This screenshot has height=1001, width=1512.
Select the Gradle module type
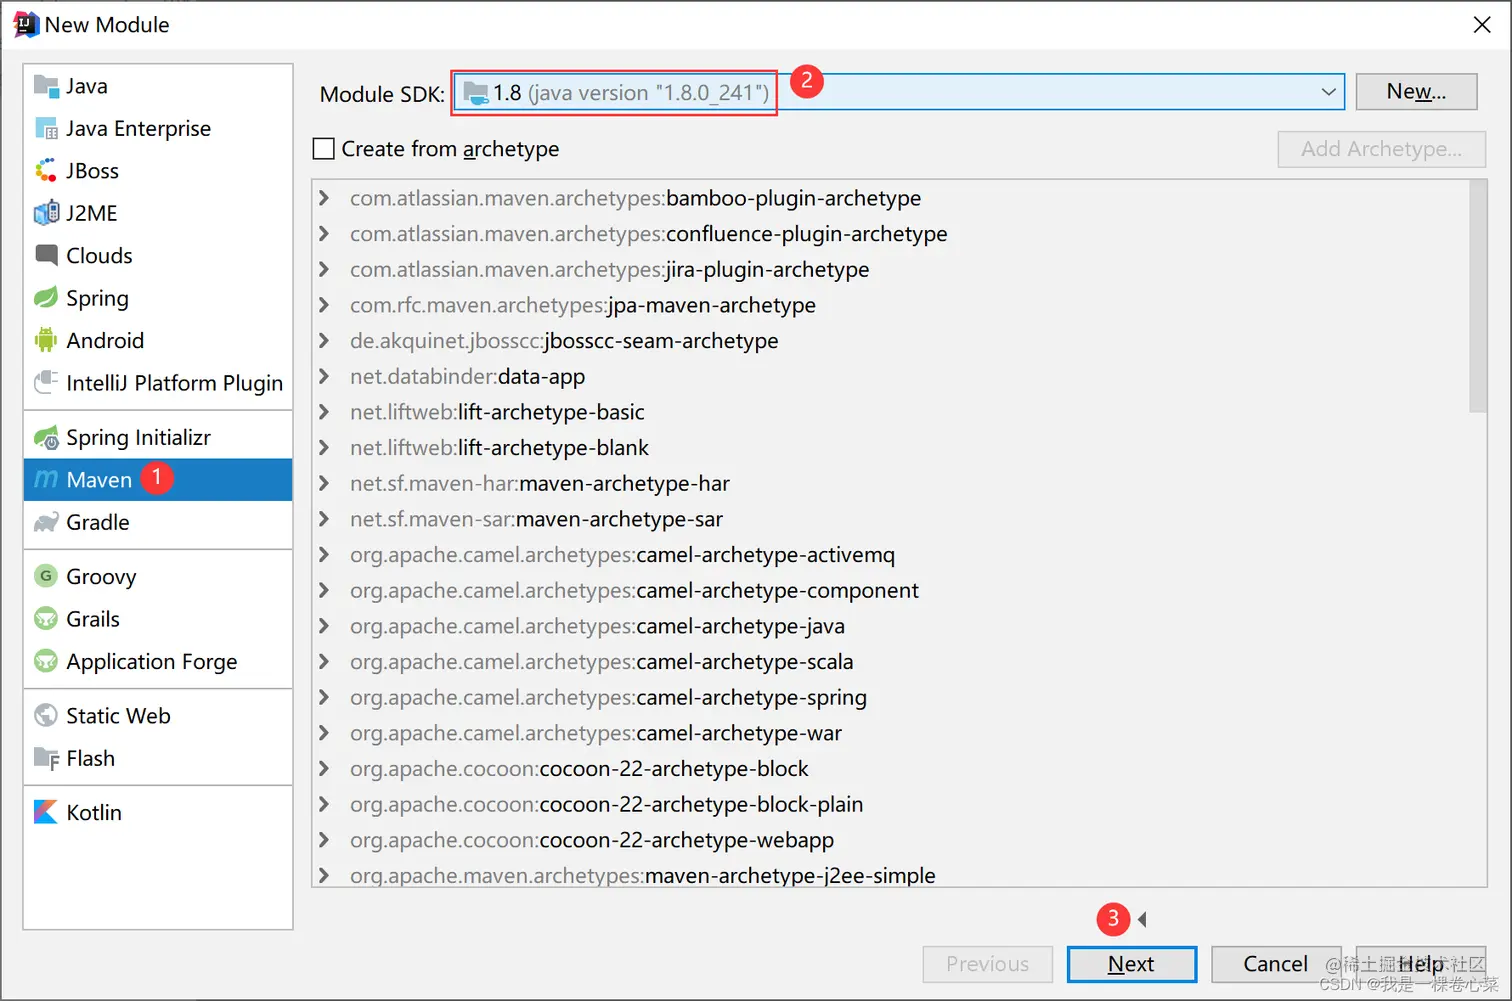coord(158,522)
